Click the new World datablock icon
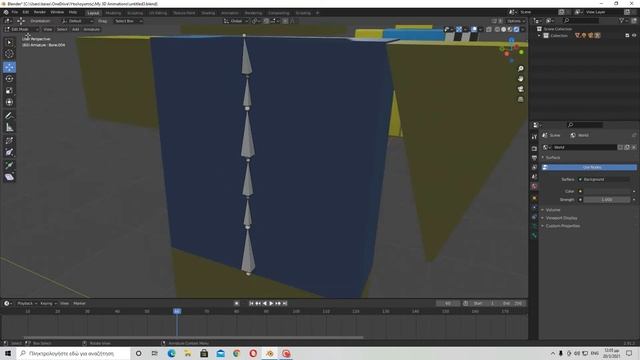 [627, 147]
